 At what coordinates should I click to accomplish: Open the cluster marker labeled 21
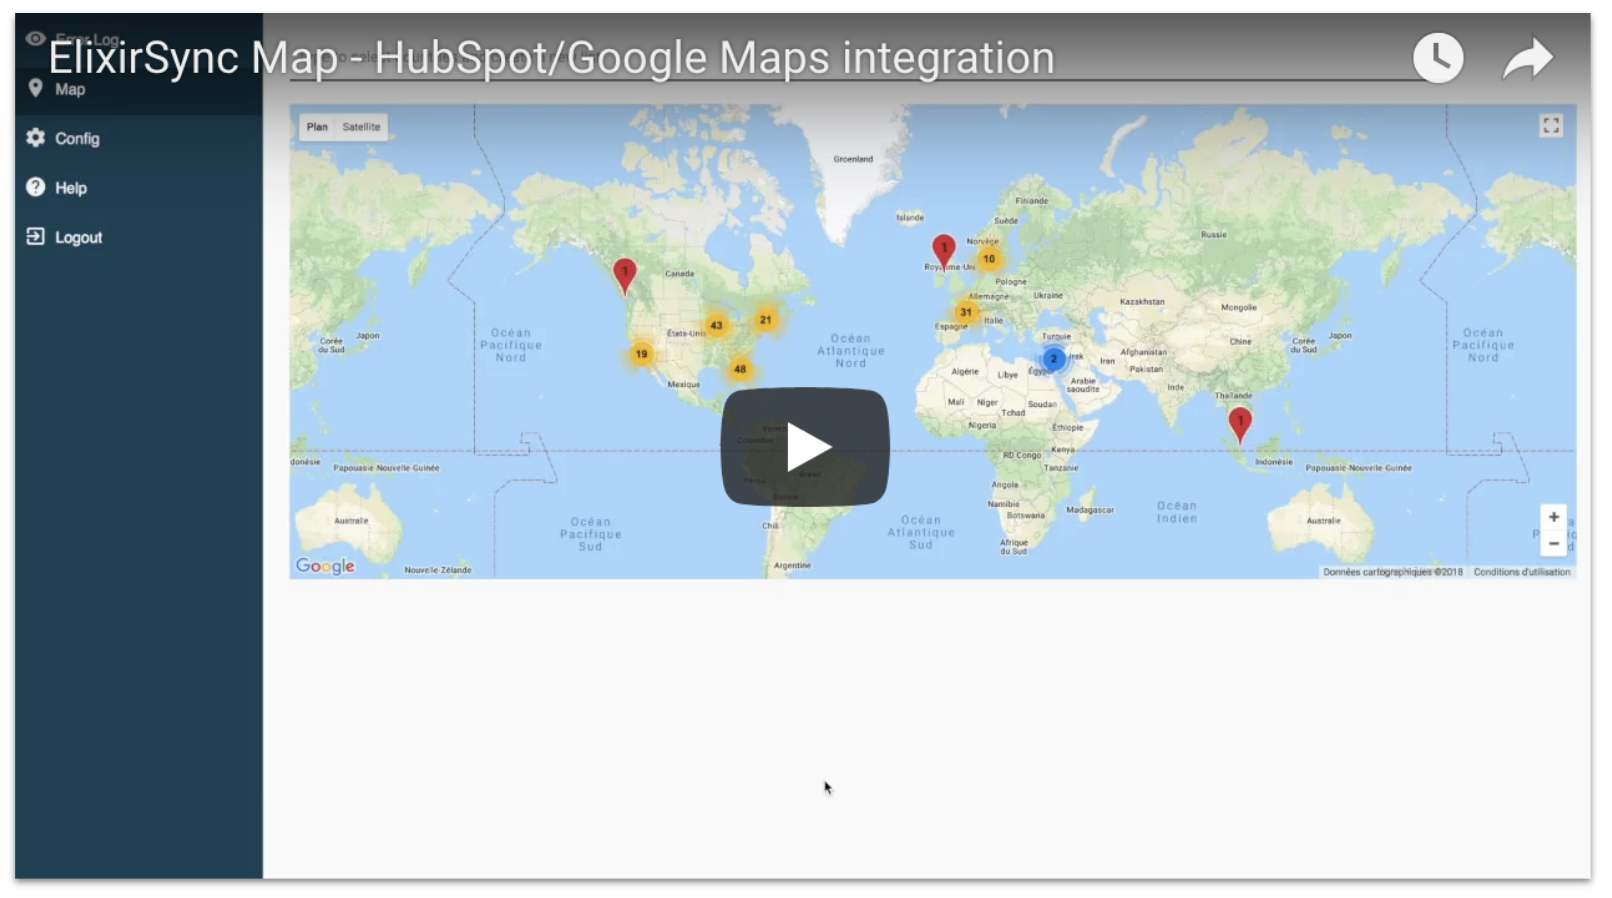[766, 320]
